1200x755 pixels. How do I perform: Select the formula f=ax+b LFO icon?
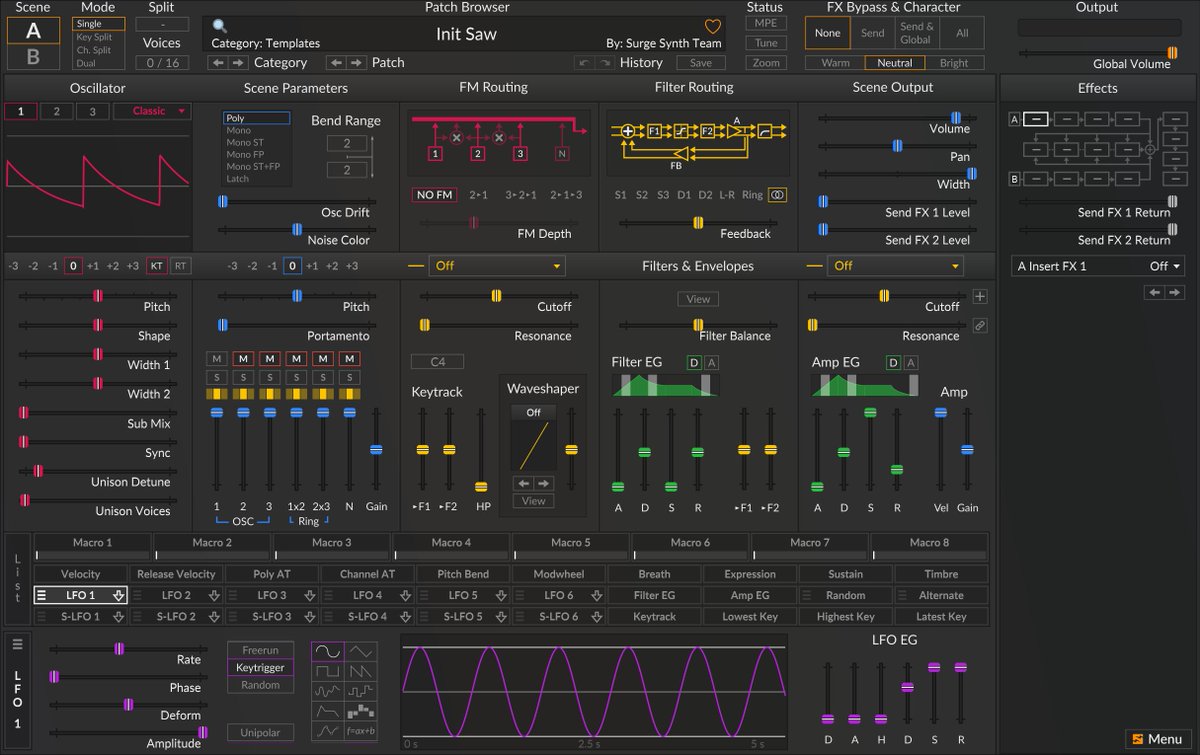(x=362, y=731)
